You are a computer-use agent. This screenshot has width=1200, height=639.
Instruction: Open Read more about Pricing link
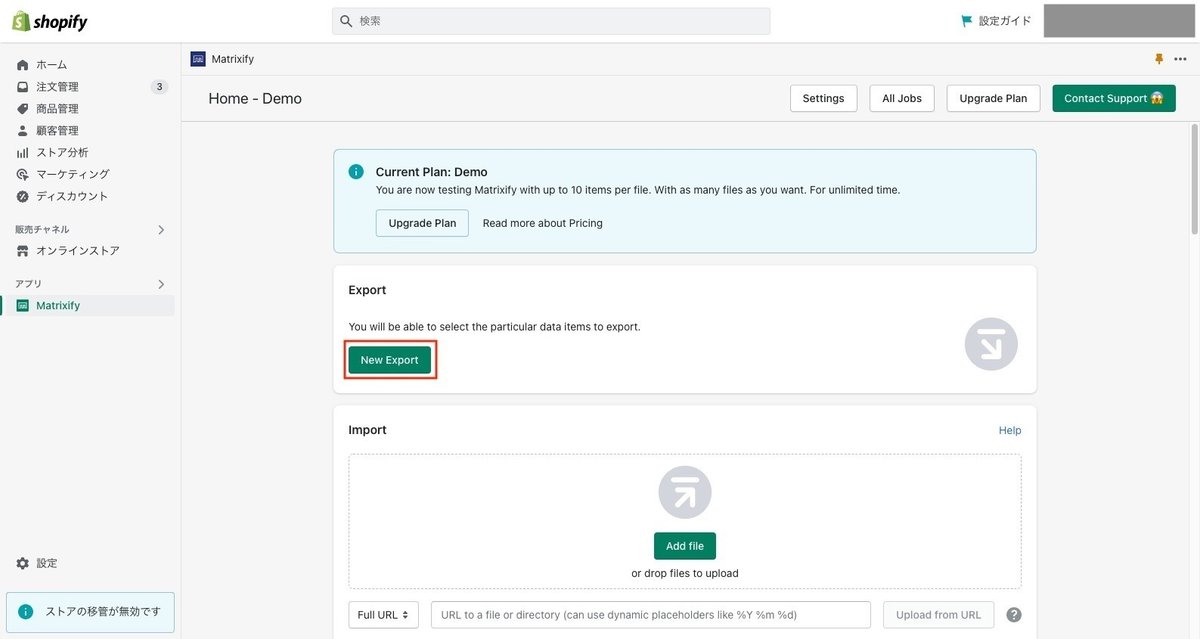tap(542, 223)
